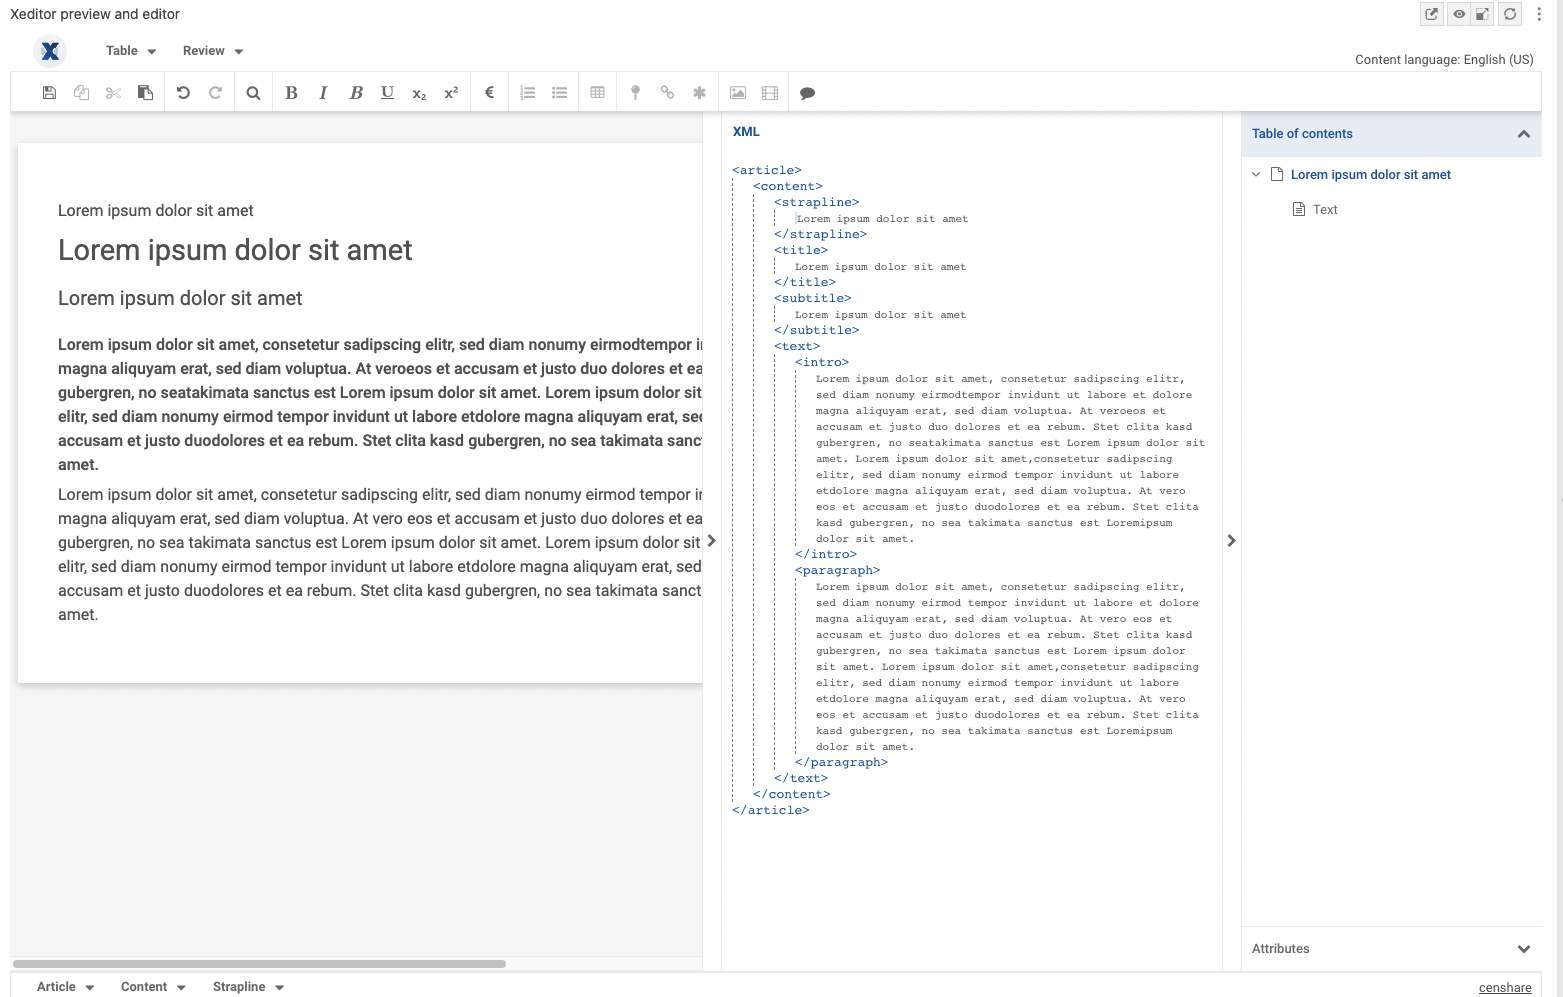The height and width of the screenshot is (997, 1563).
Task: Toggle preview mode with the eye icon
Action: (1459, 14)
